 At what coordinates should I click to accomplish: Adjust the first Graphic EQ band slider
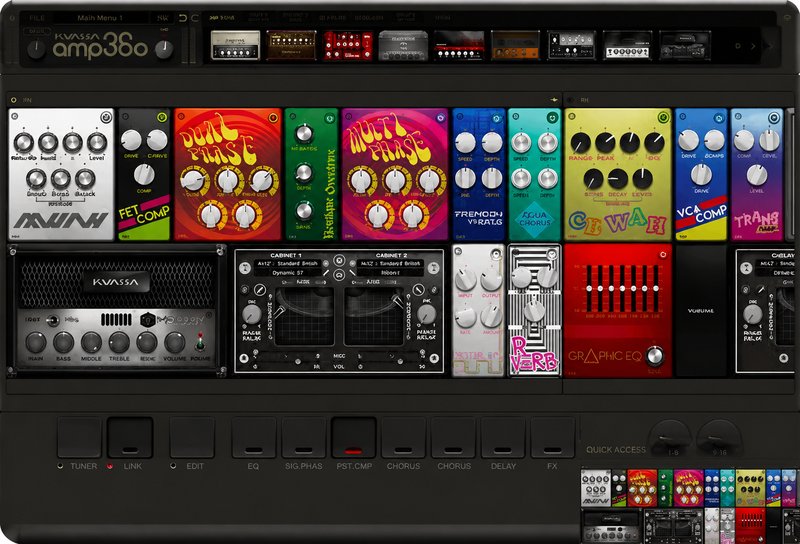589,288
